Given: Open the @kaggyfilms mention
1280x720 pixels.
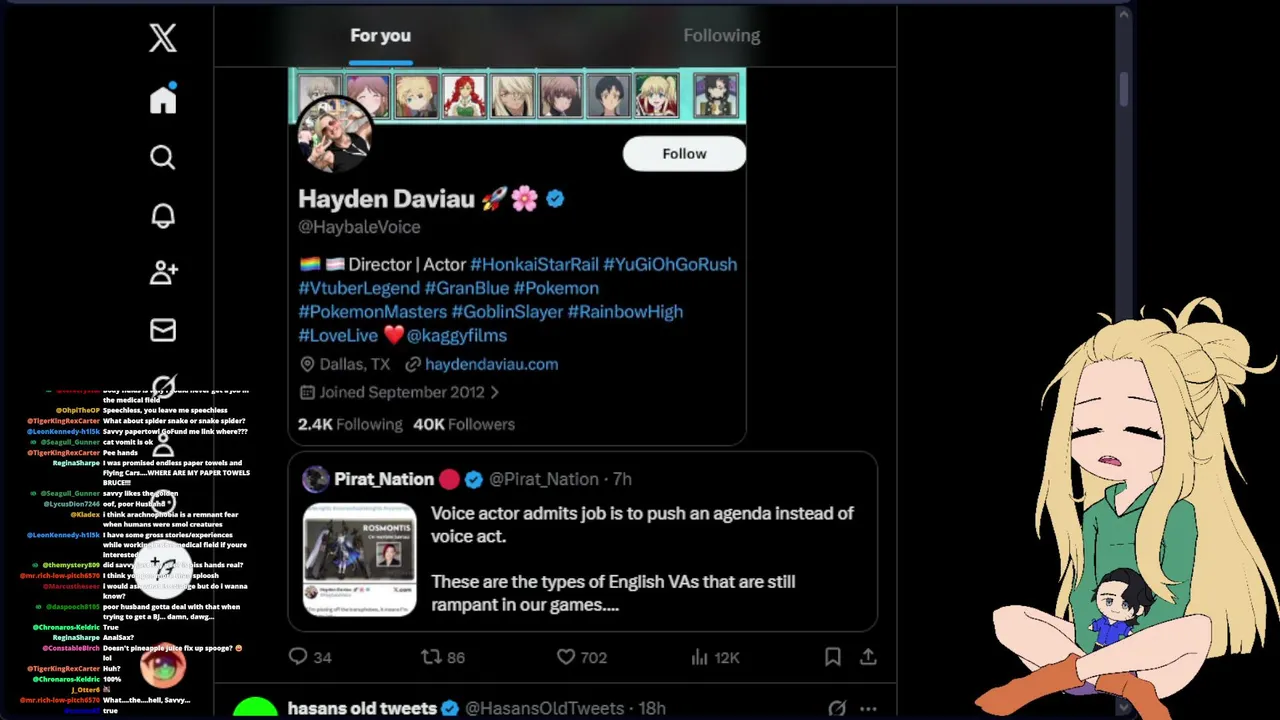Looking at the screenshot, I should pos(456,336).
